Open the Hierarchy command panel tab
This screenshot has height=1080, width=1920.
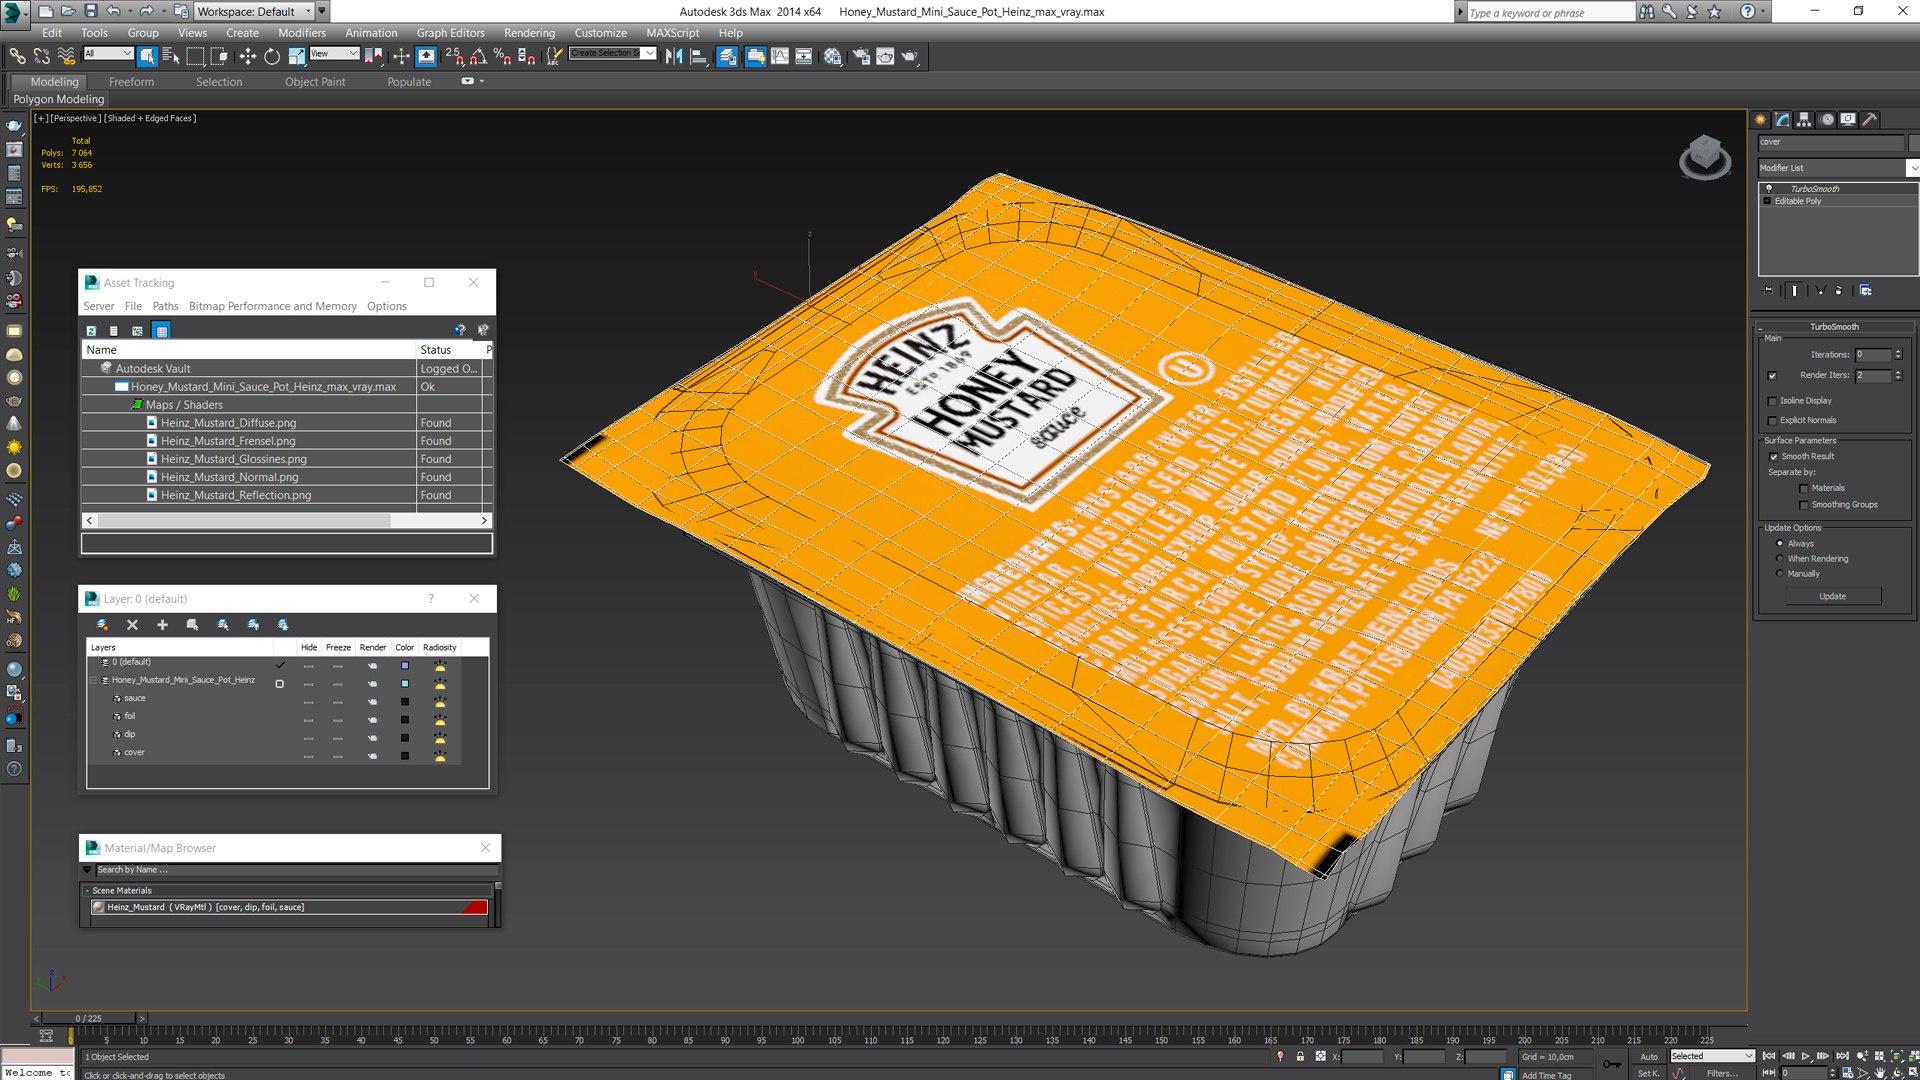click(1804, 119)
